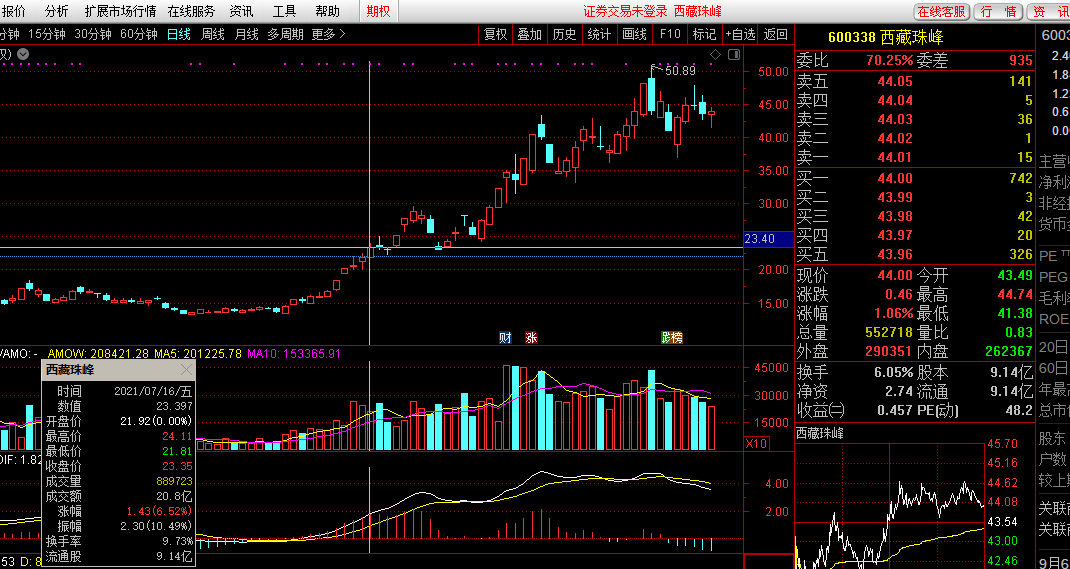This screenshot has height=569, width=1070.
Task: Toggle the side panel icon at chart top-right
Action: [734, 54]
